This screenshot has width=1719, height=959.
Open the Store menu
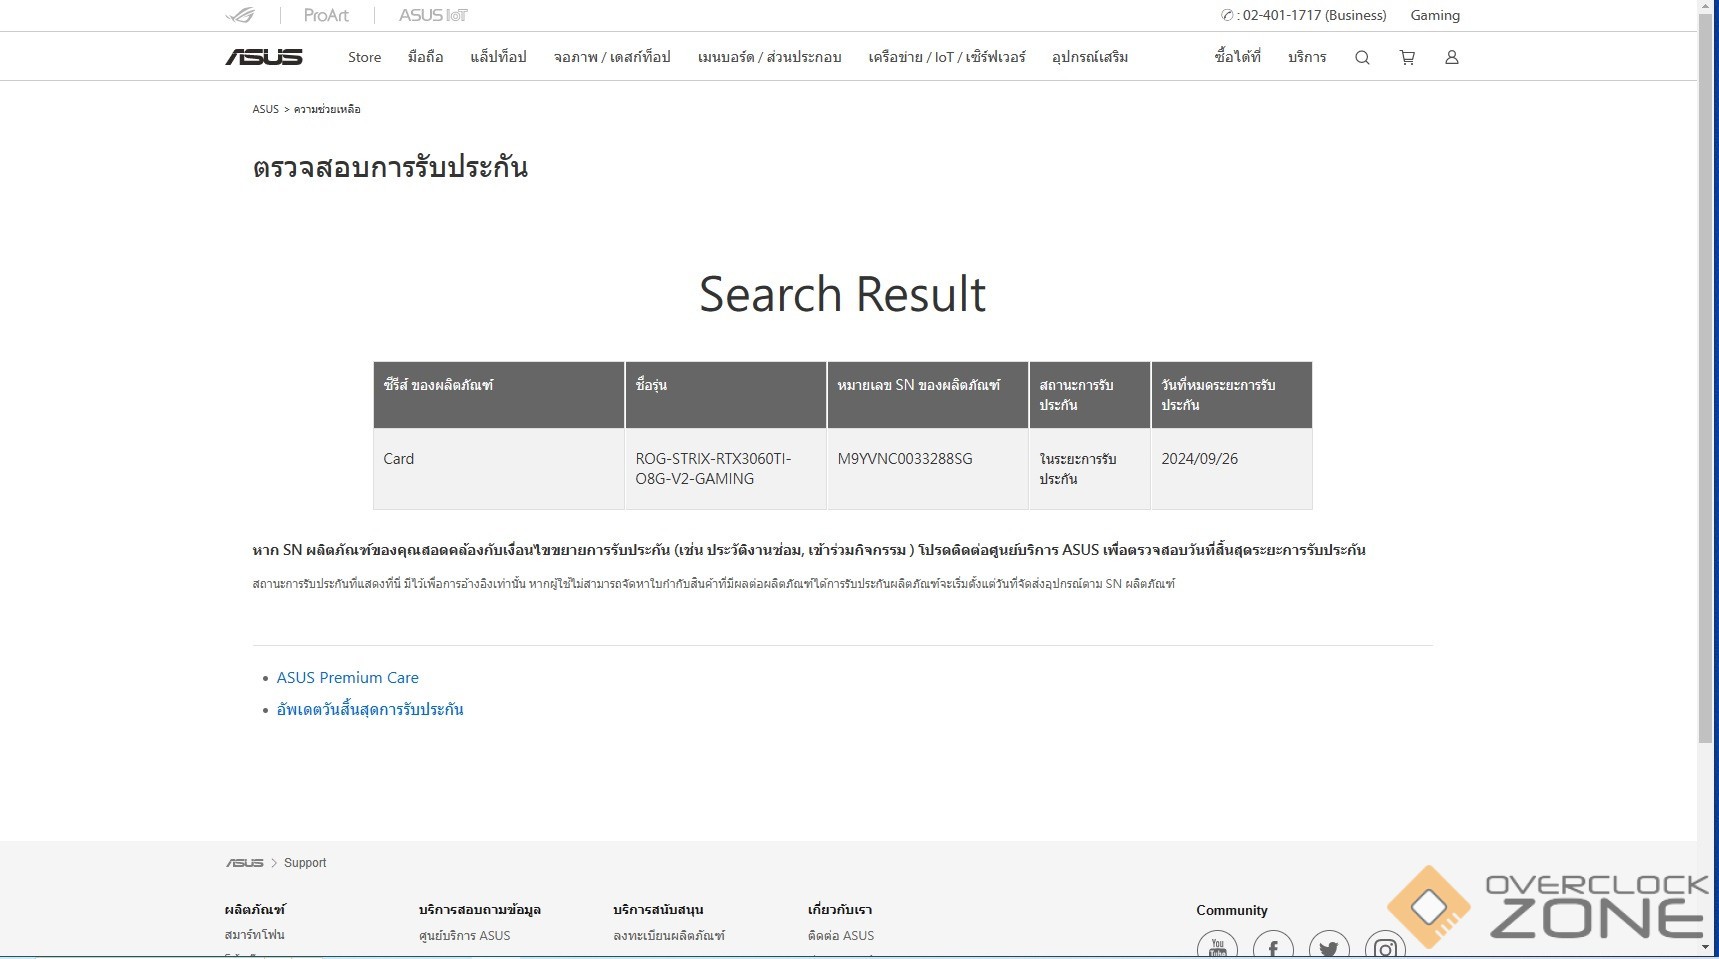[x=364, y=57]
